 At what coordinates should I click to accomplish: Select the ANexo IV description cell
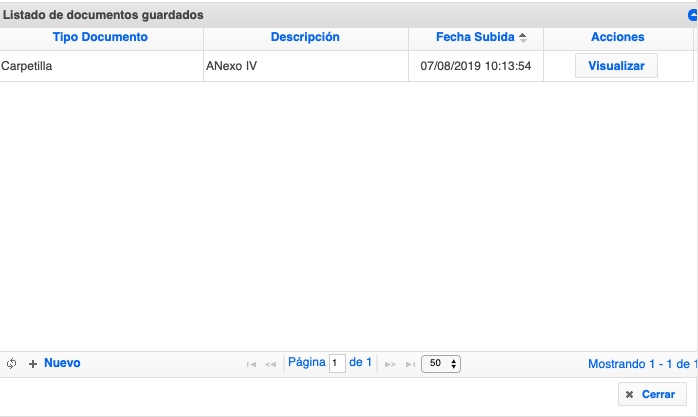tap(231, 67)
